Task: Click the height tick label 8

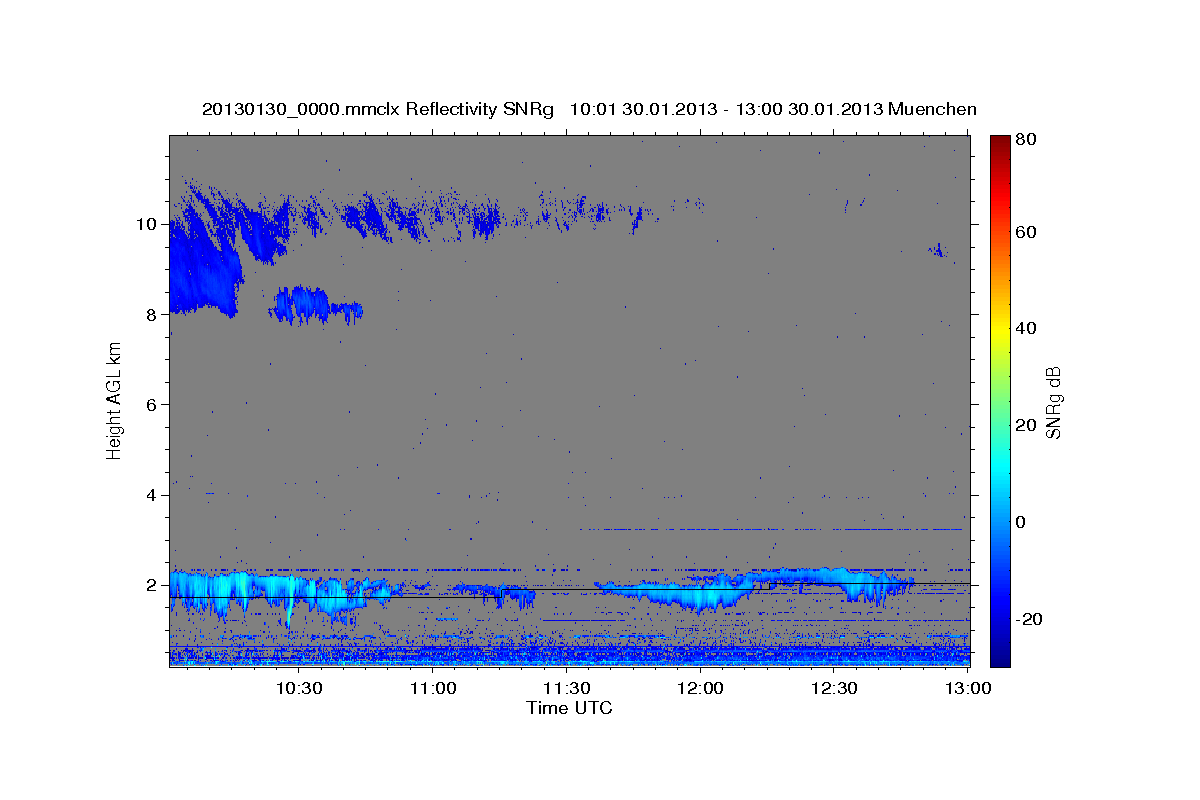Action: tap(152, 314)
